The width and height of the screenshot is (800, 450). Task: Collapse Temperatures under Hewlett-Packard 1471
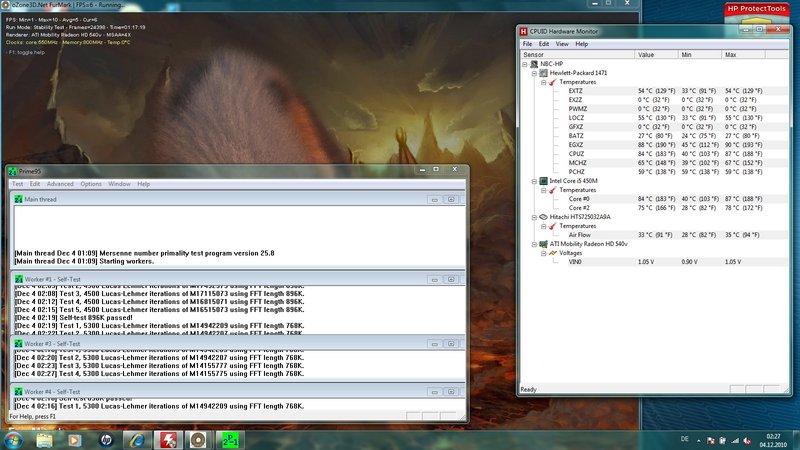point(543,82)
